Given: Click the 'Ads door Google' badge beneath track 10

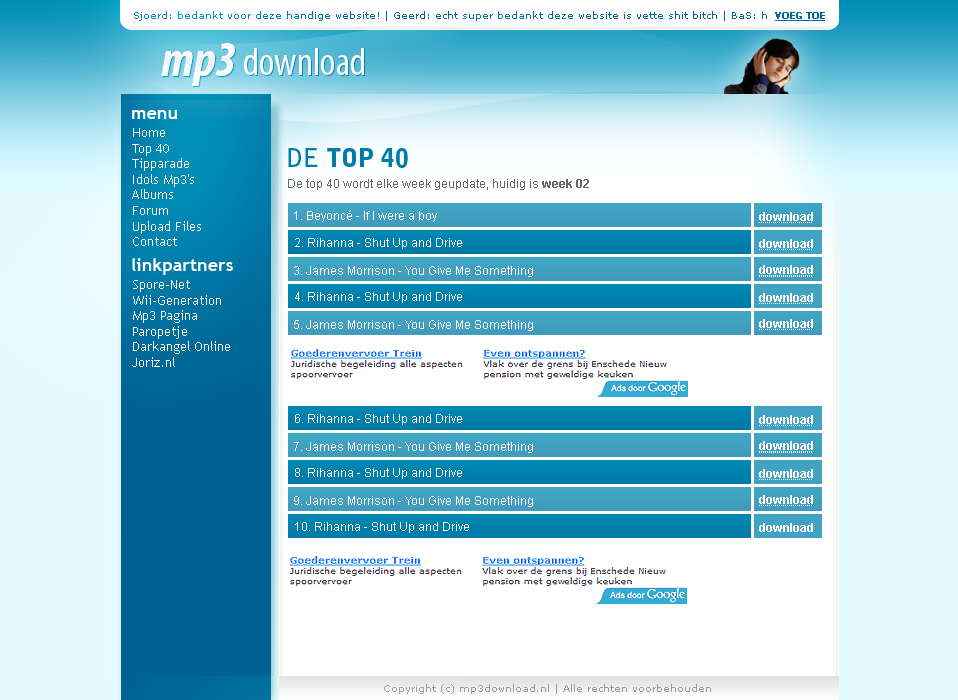Looking at the screenshot, I should pos(642,596).
